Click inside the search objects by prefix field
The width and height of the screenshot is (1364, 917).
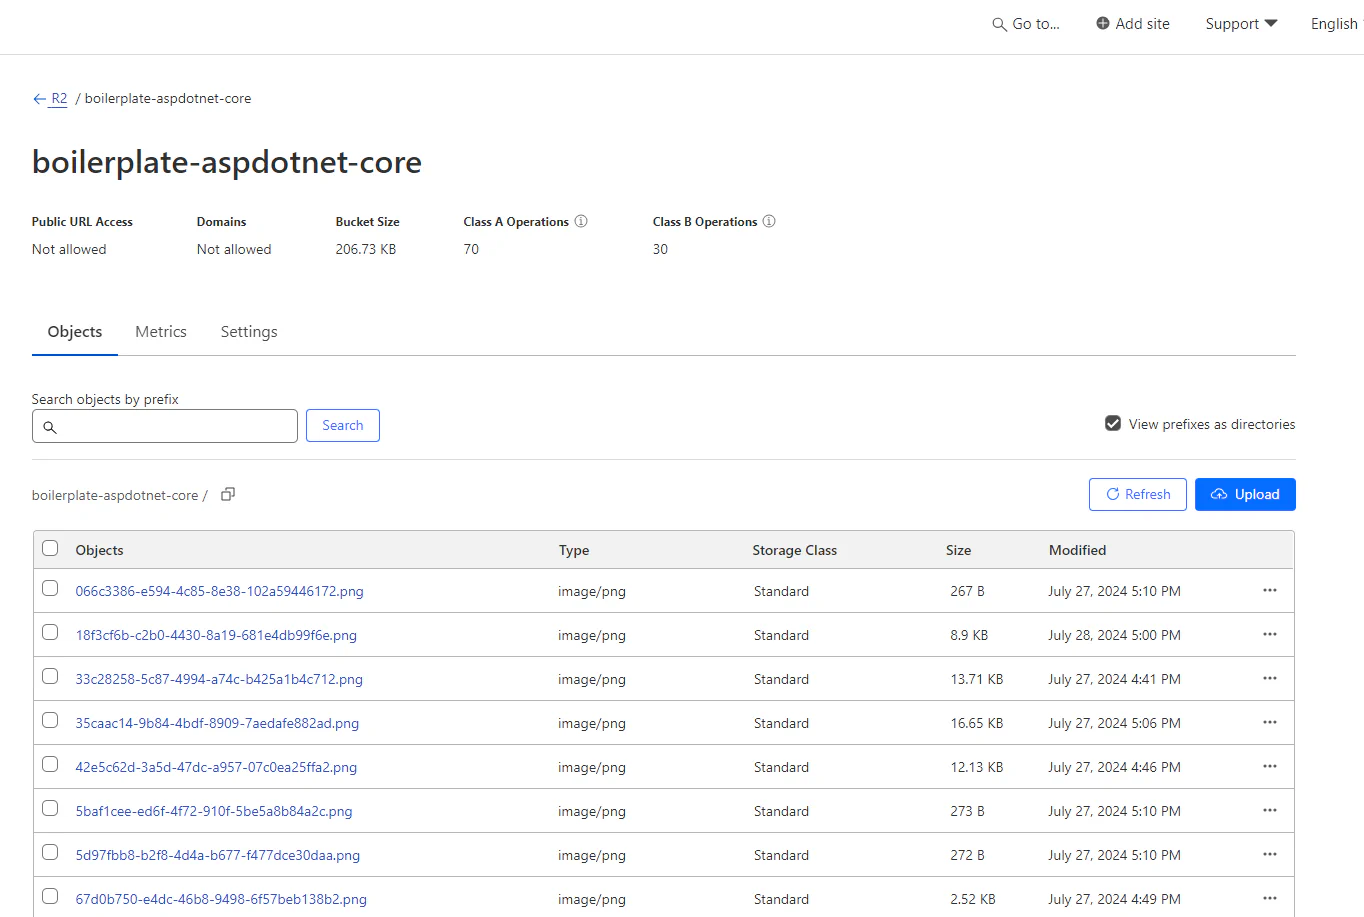click(x=165, y=426)
